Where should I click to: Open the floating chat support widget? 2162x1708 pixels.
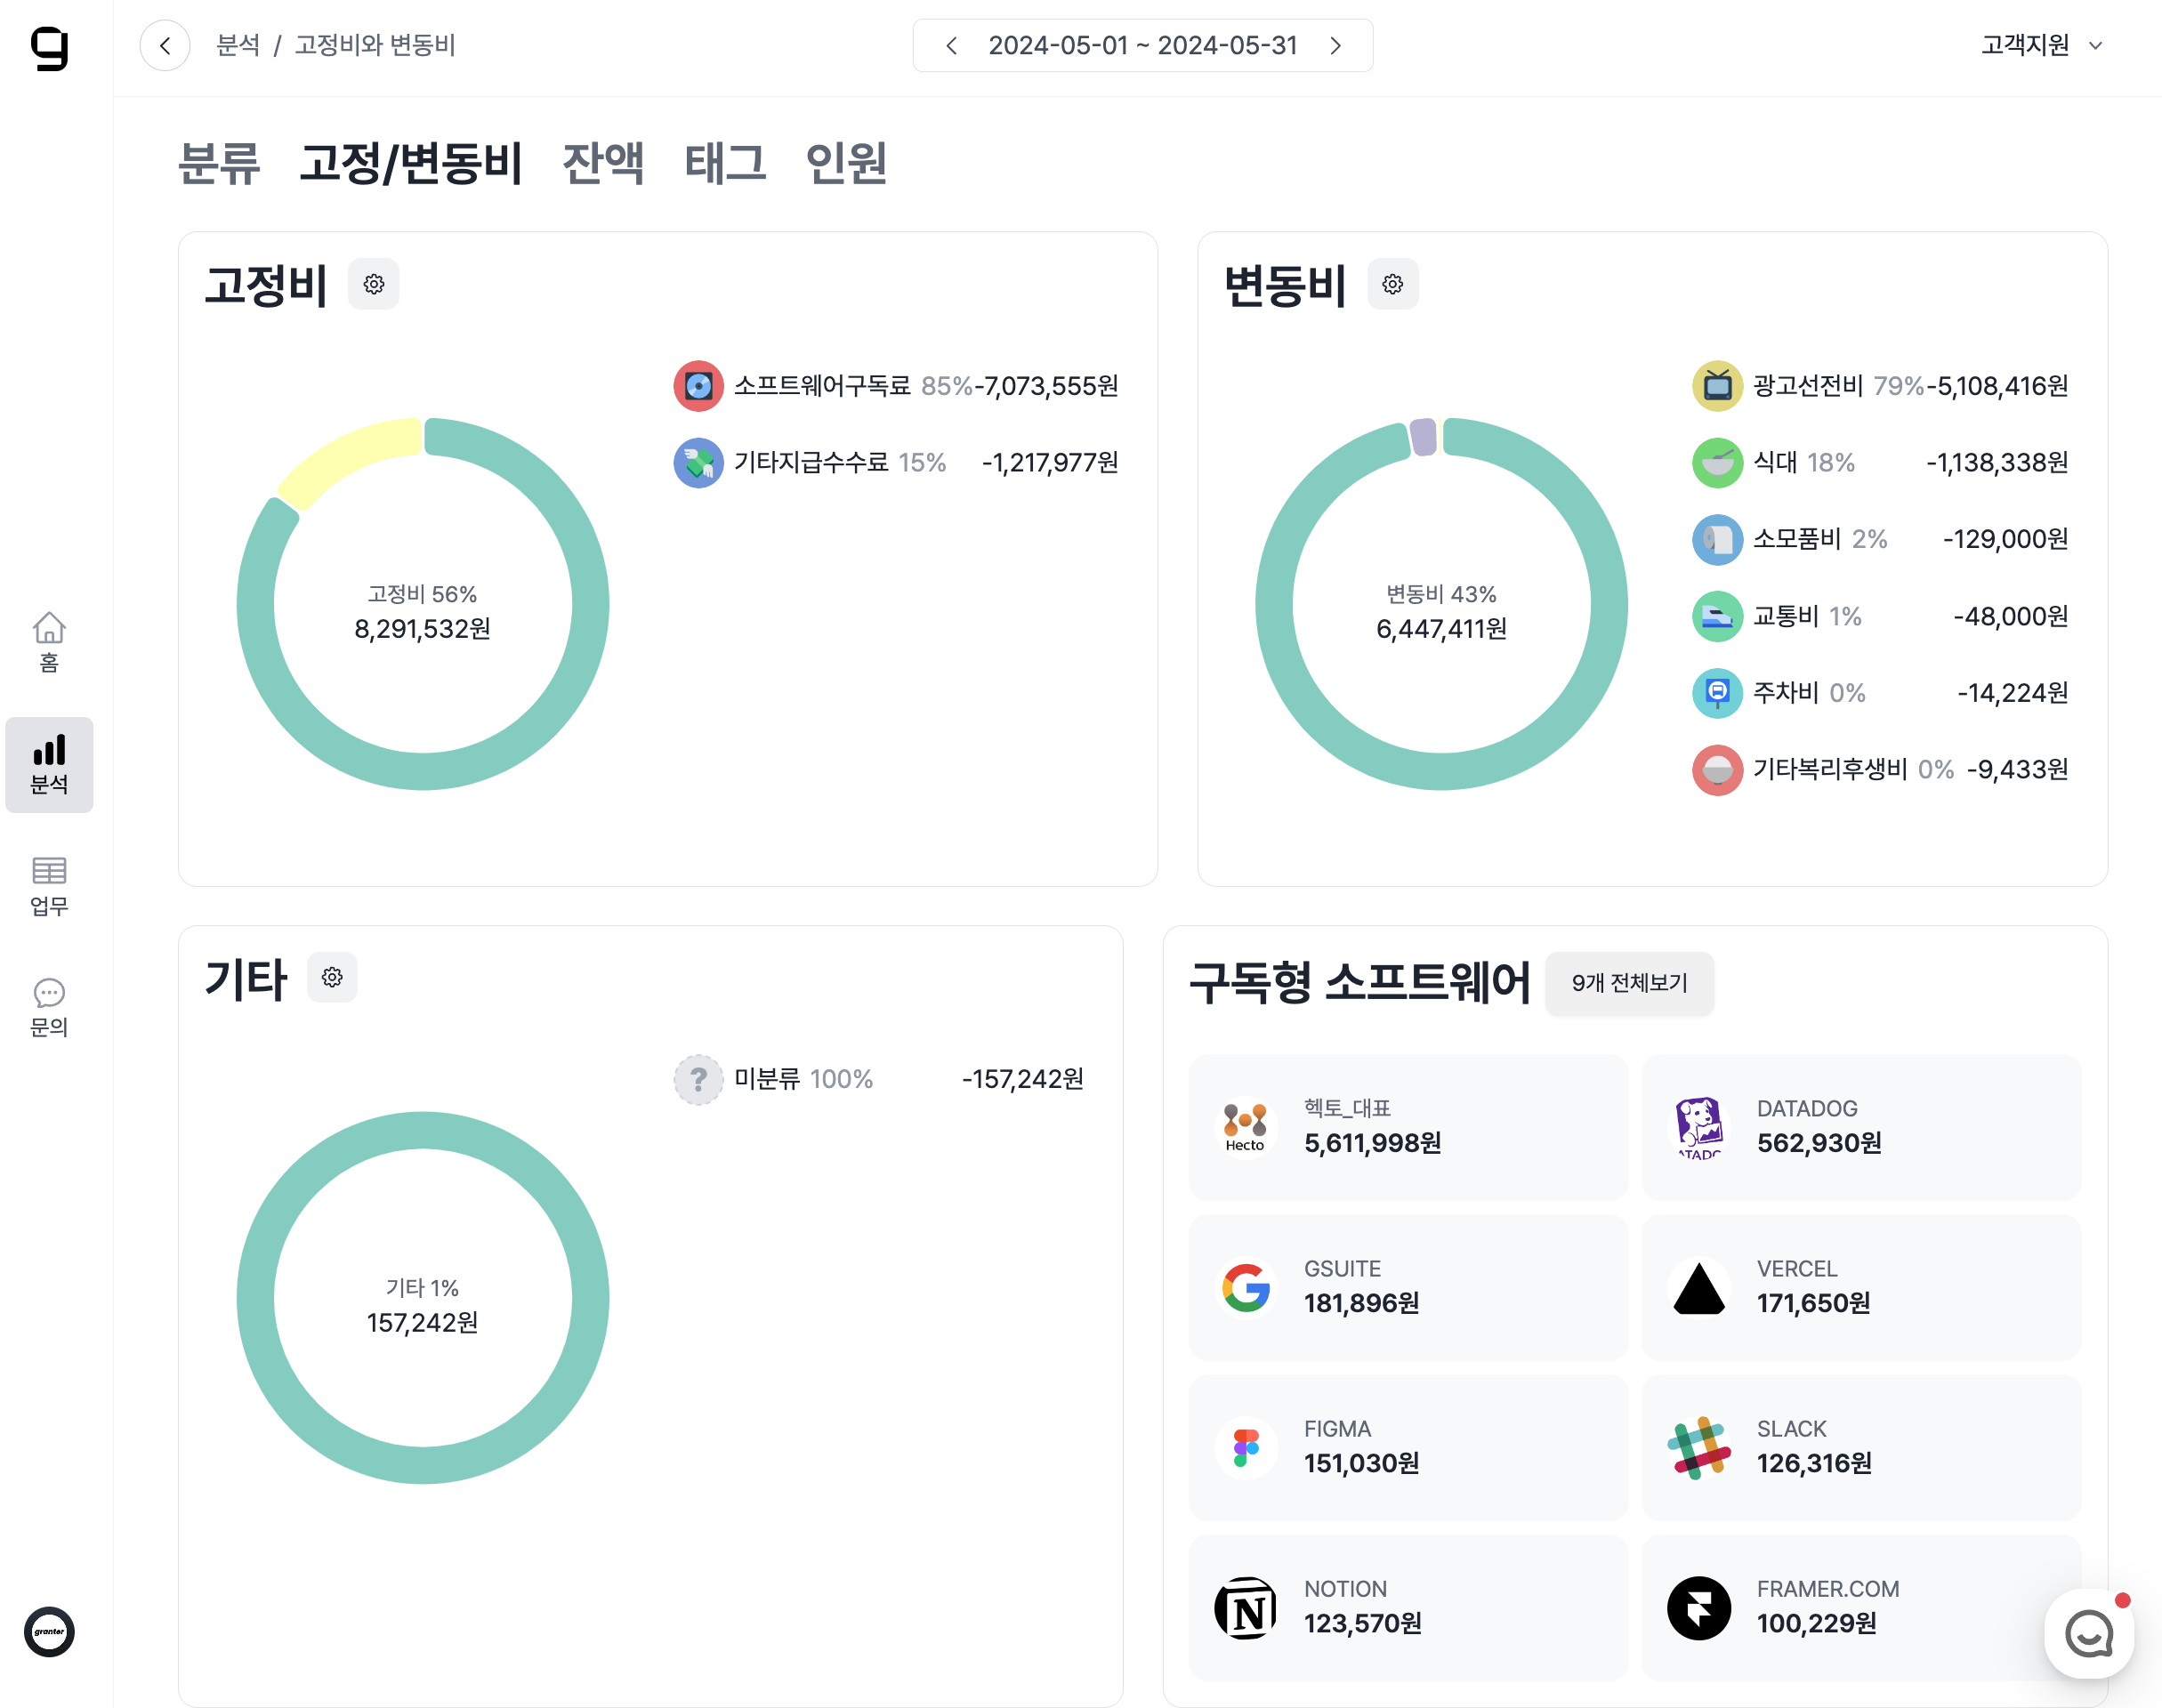point(2088,1634)
